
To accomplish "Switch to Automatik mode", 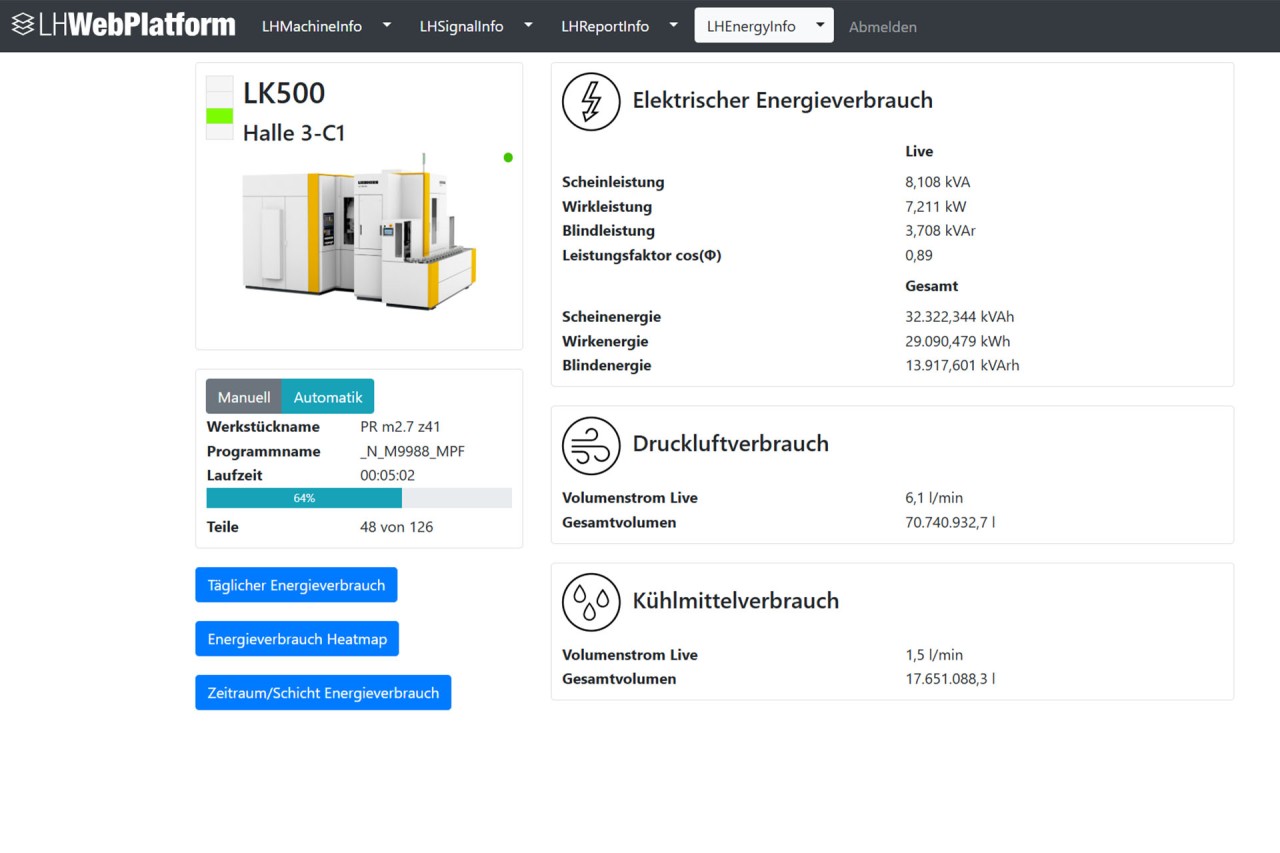I will [x=328, y=397].
